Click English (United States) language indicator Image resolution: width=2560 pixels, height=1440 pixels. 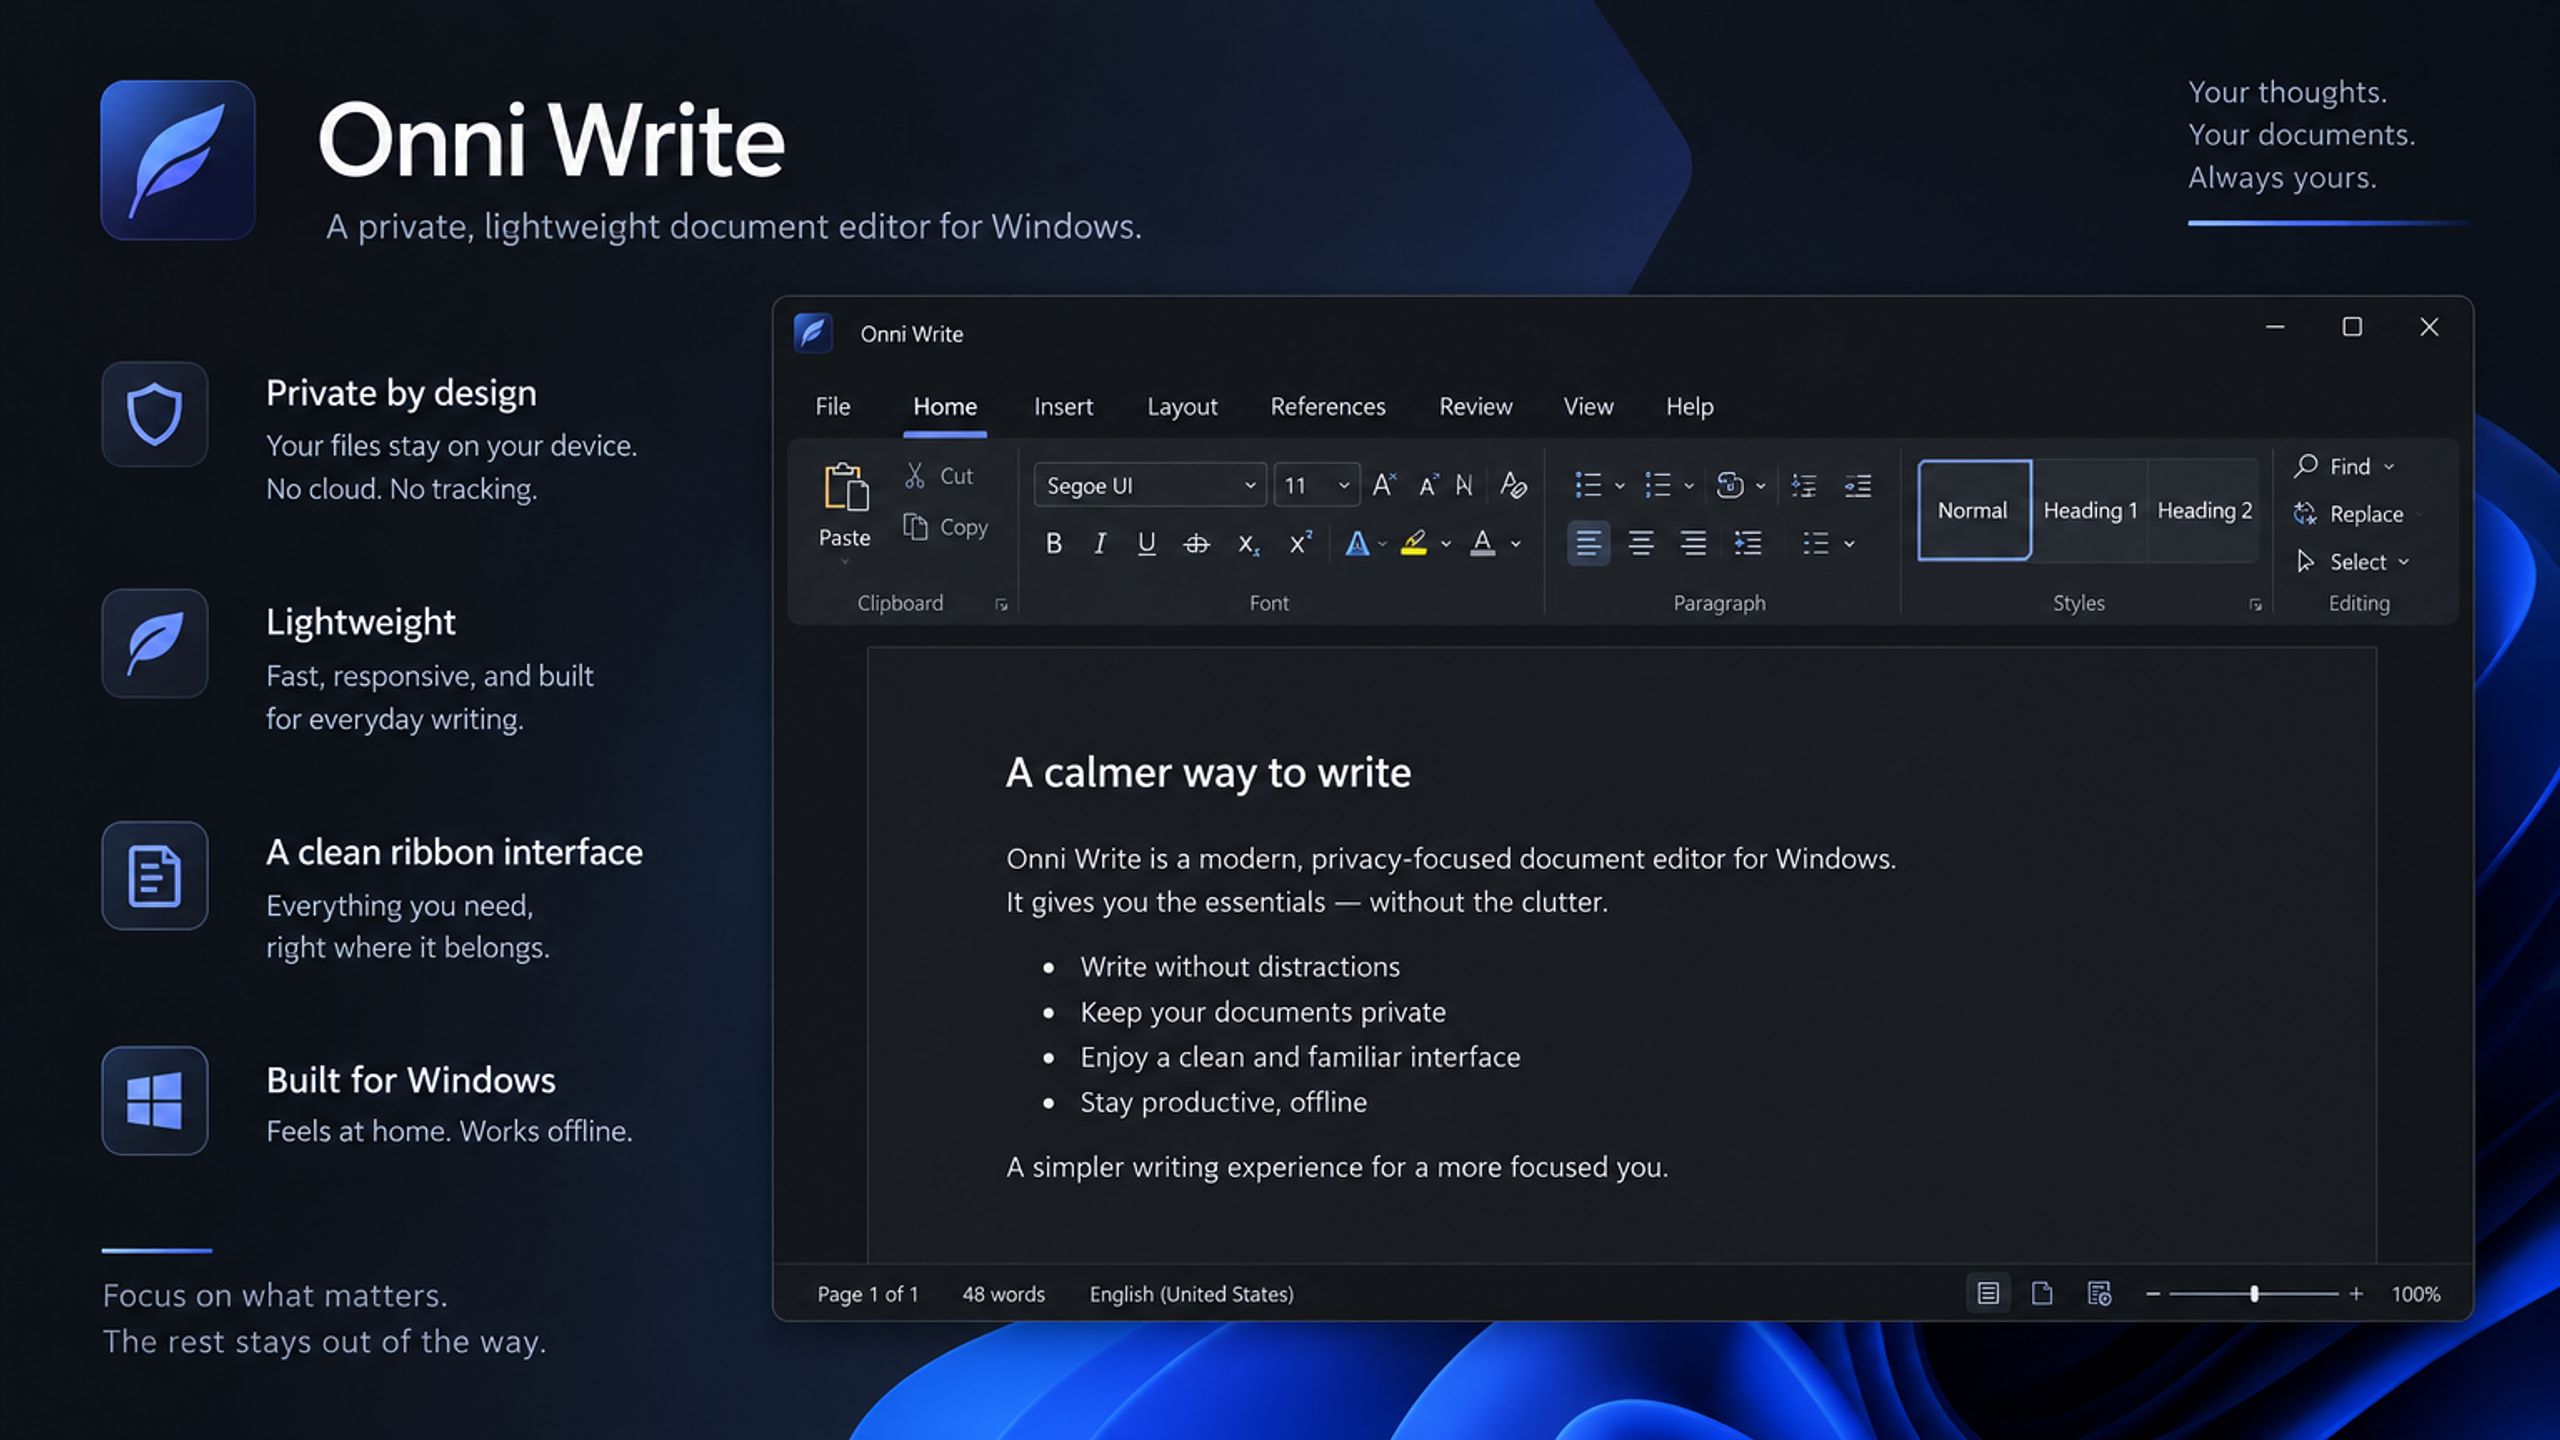point(1191,1294)
